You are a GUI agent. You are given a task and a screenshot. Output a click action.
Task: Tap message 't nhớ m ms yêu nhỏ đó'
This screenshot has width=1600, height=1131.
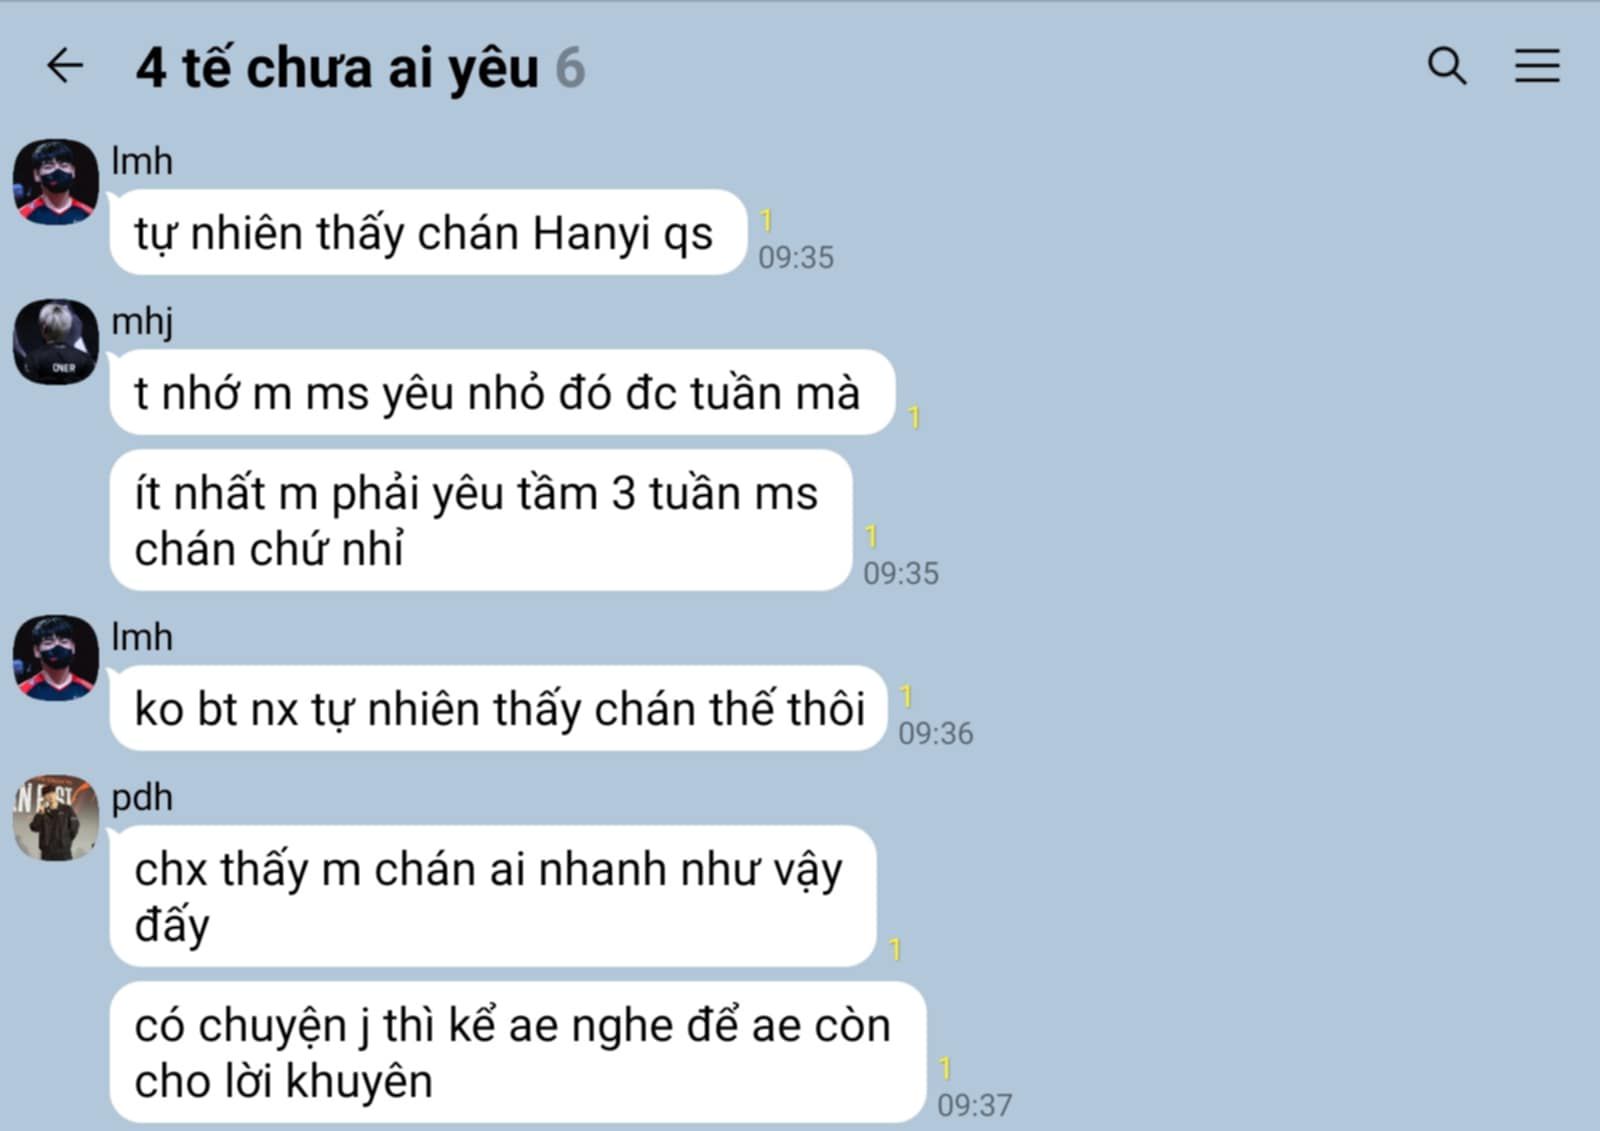502,392
